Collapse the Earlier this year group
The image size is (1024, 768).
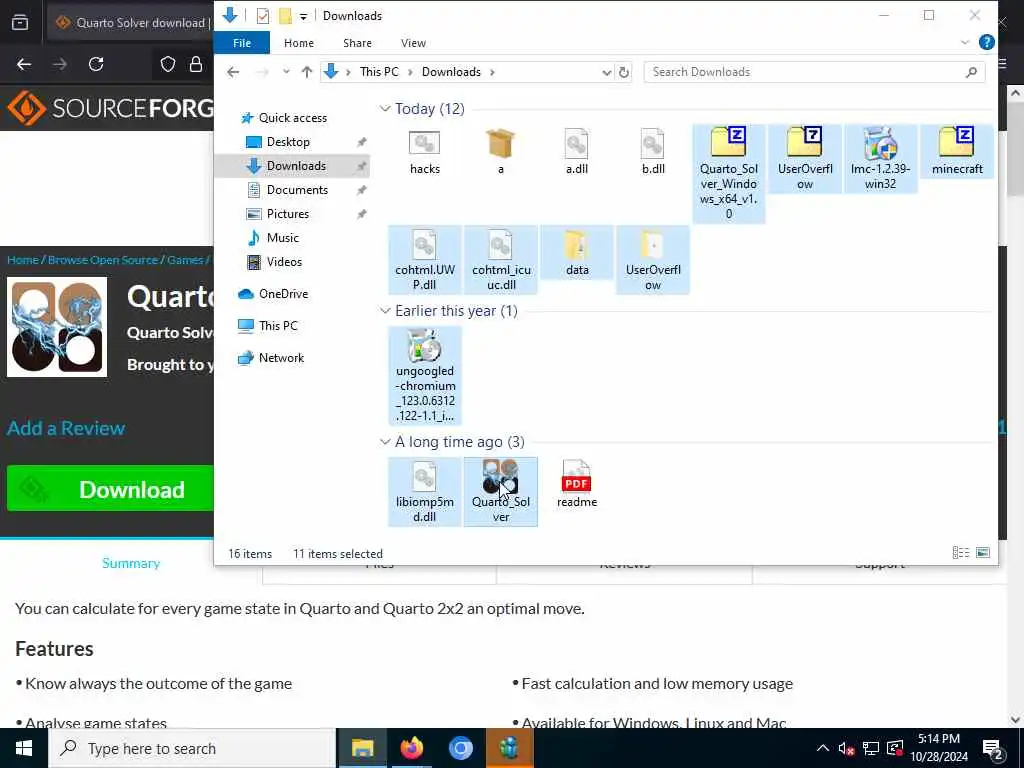[385, 311]
